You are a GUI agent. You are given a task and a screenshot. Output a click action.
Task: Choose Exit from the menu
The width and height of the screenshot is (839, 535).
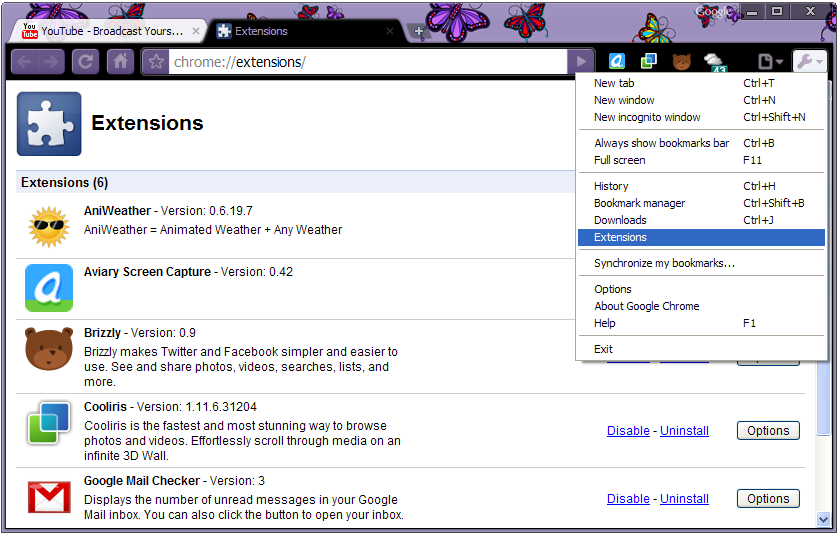[701, 349]
